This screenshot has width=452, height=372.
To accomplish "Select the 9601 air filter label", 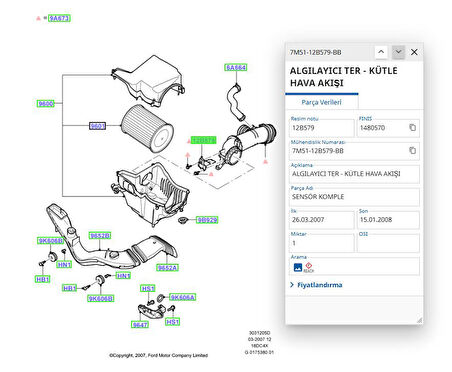I will pyautogui.click(x=98, y=126).
